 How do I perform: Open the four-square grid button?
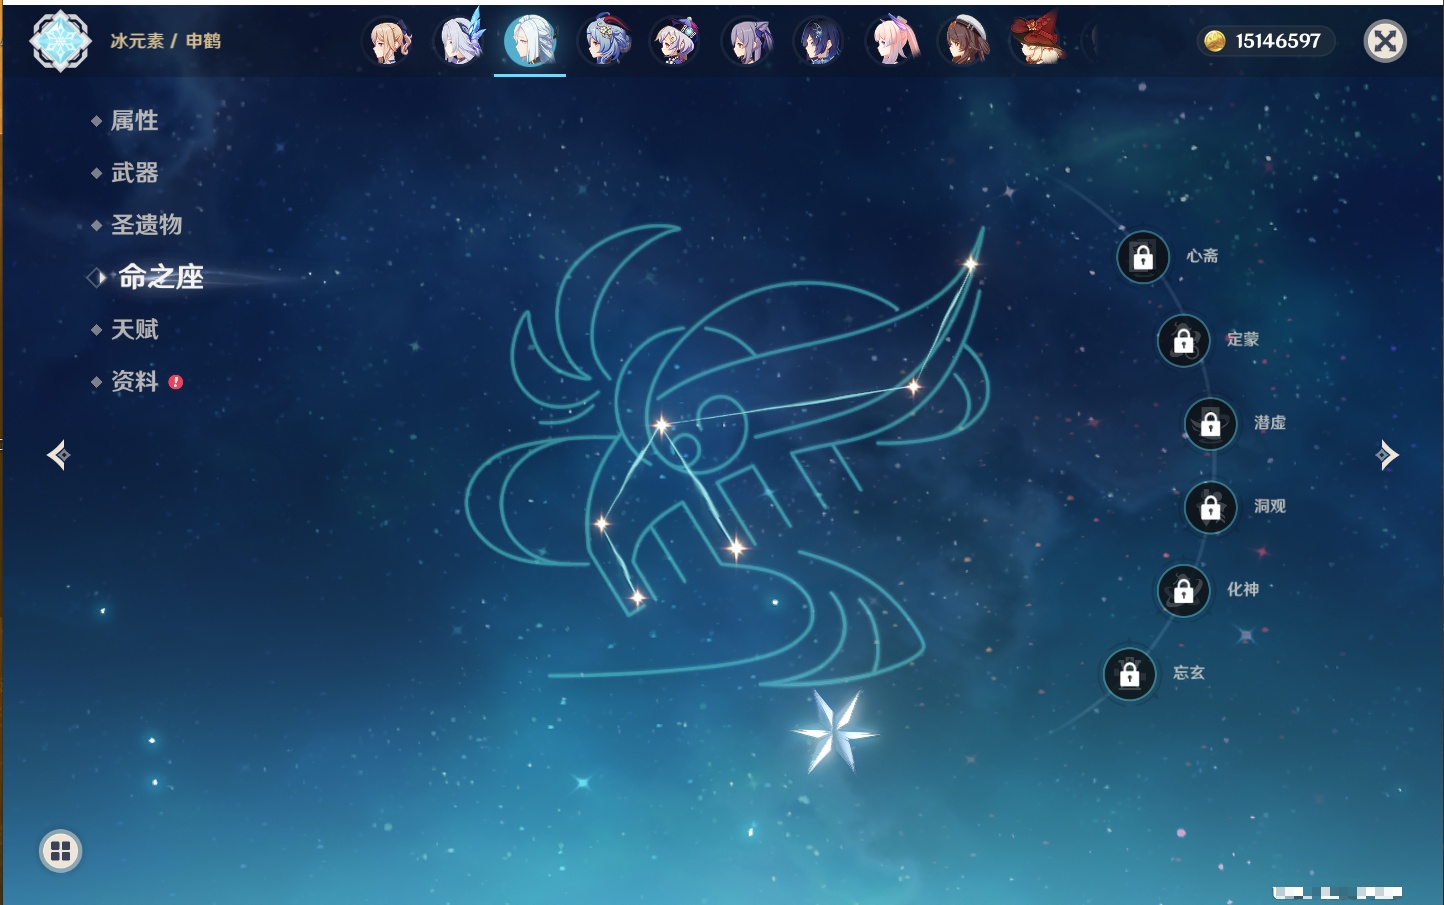[x=60, y=851]
